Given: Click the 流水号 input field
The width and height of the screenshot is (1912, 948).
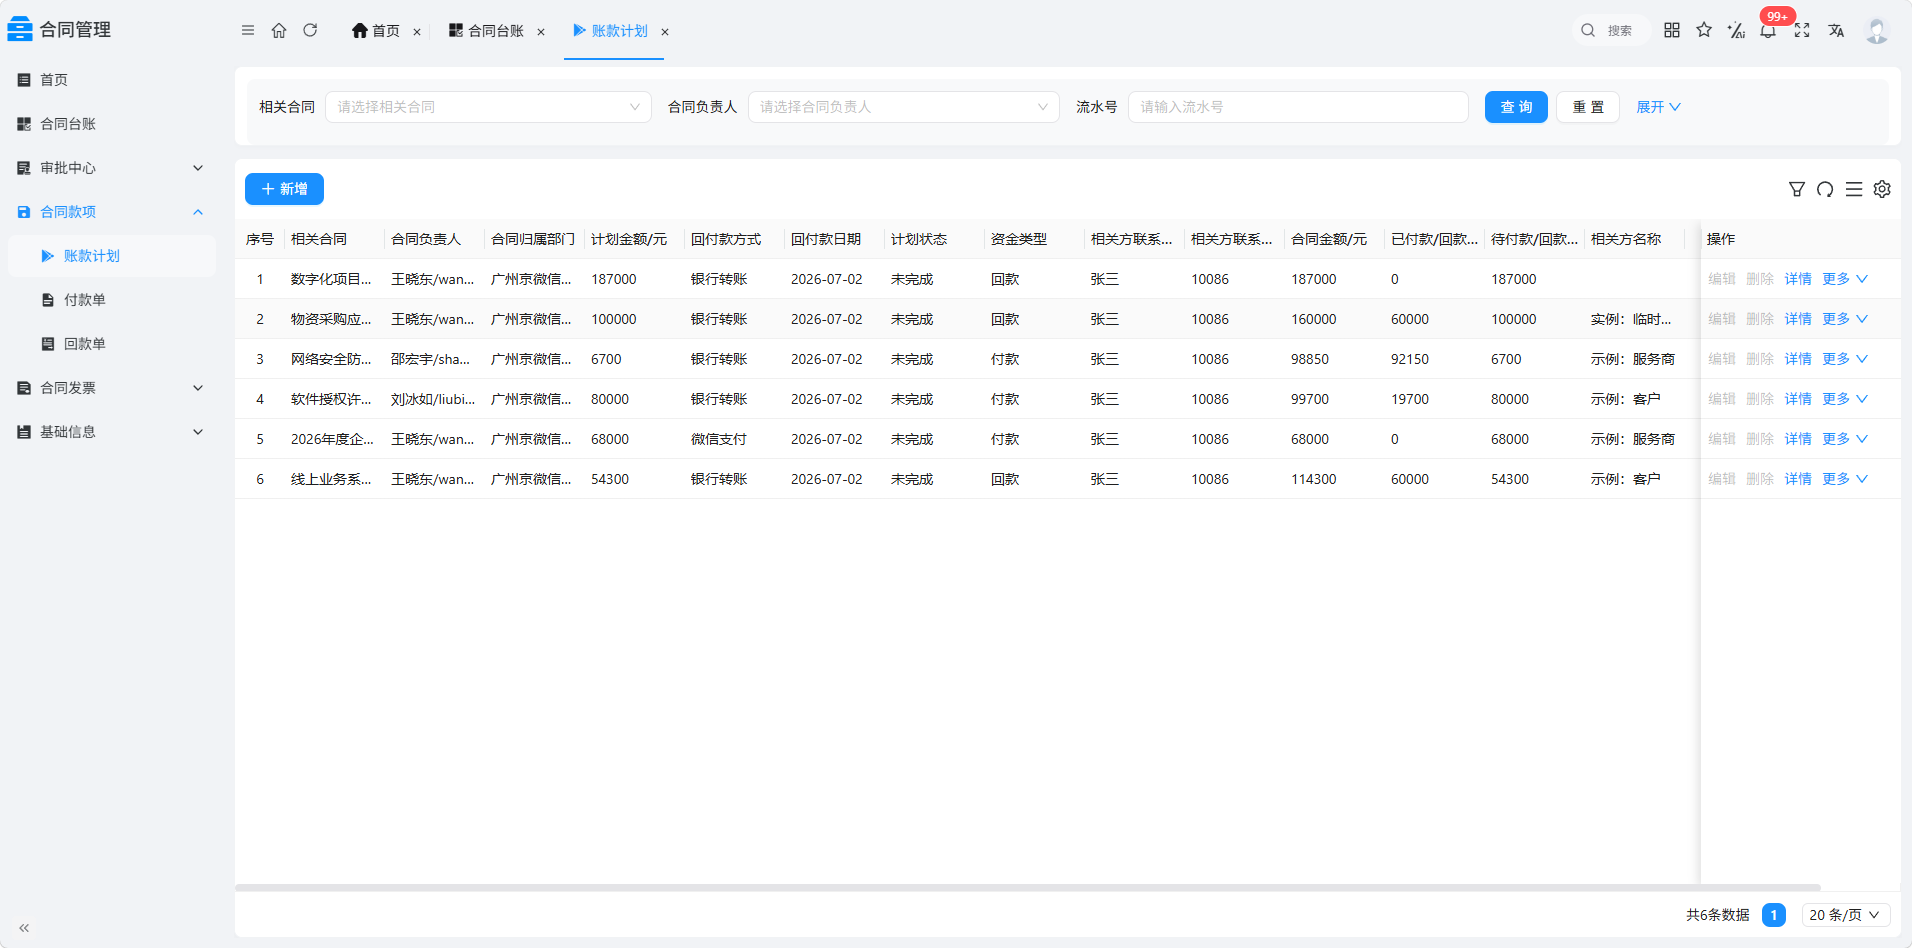Looking at the screenshot, I should point(1298,107).
